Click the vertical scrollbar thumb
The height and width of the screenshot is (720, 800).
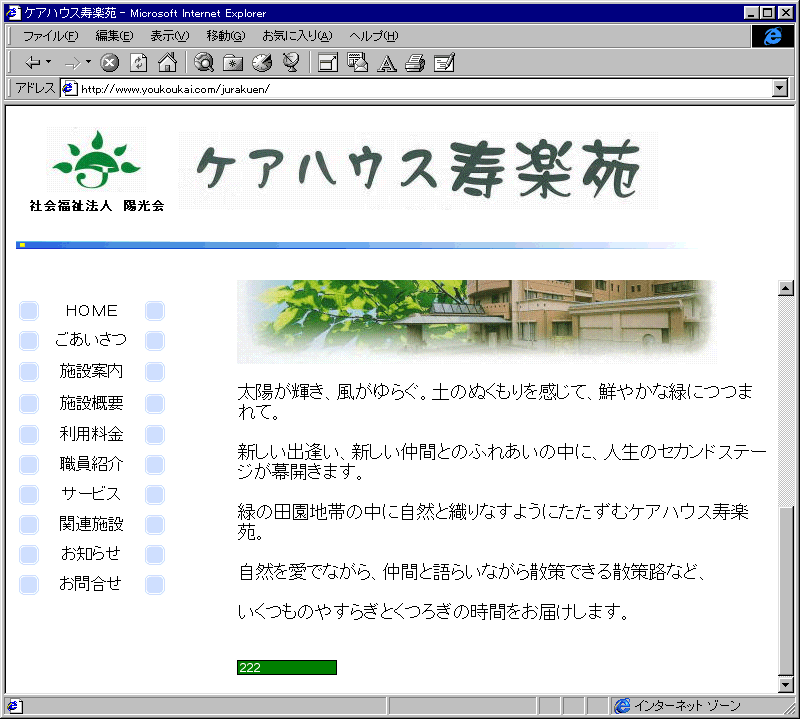coord(786,590)
